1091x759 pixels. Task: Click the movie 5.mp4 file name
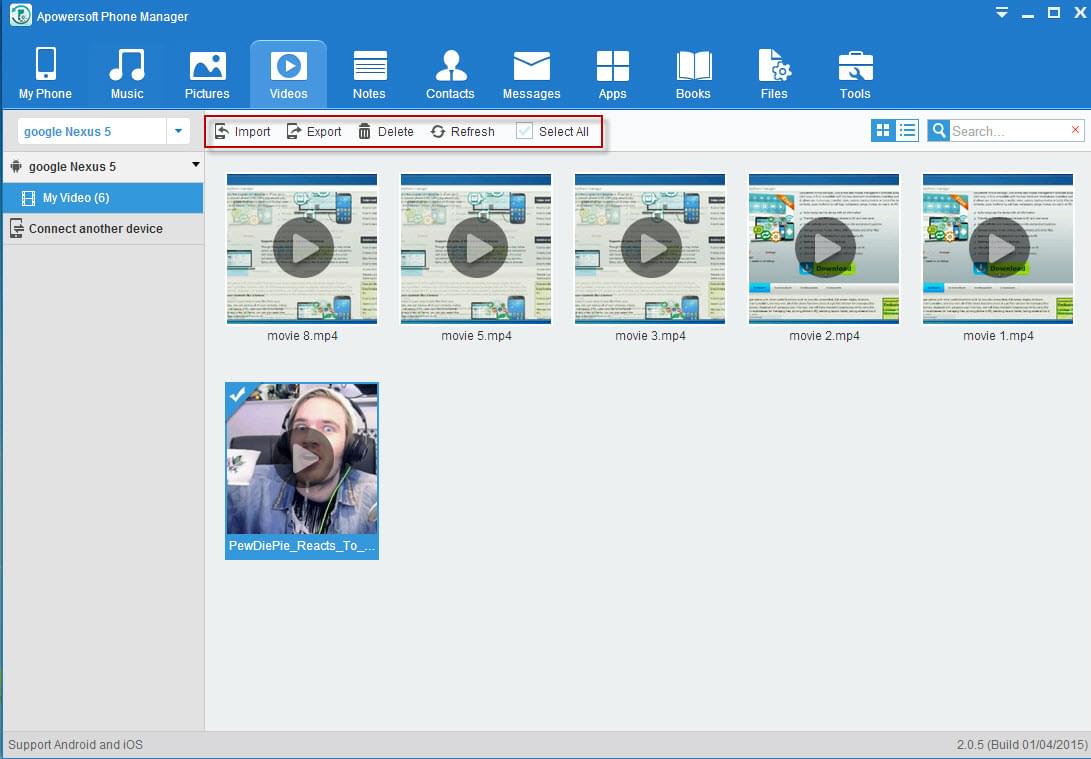pos(476,336)
